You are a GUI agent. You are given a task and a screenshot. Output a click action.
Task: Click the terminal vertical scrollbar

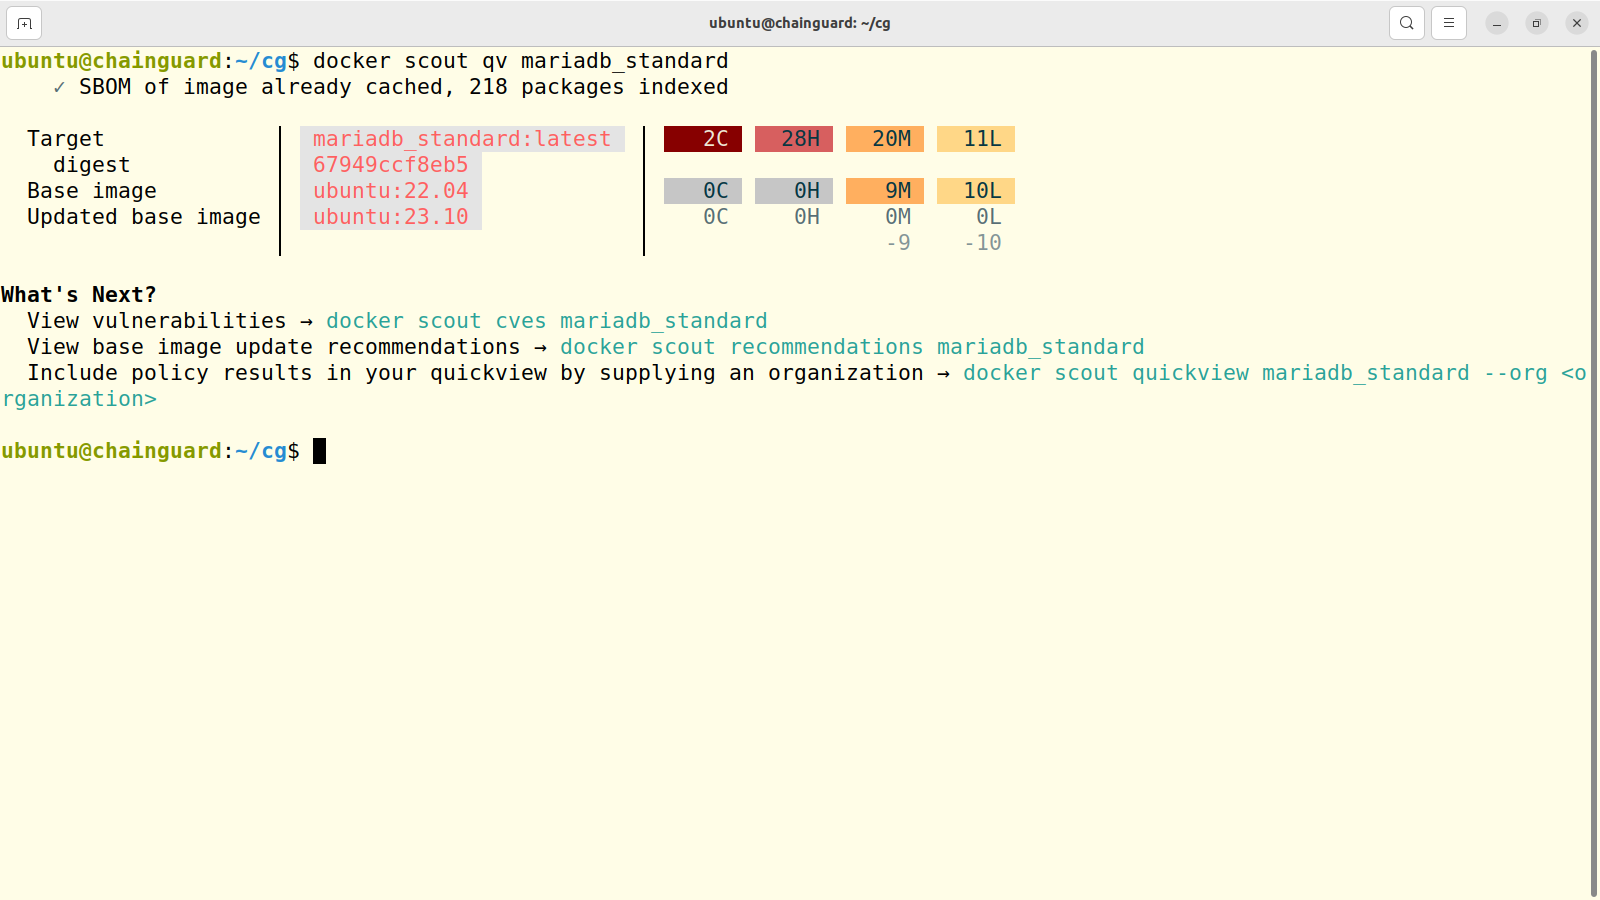point(1594,472)
